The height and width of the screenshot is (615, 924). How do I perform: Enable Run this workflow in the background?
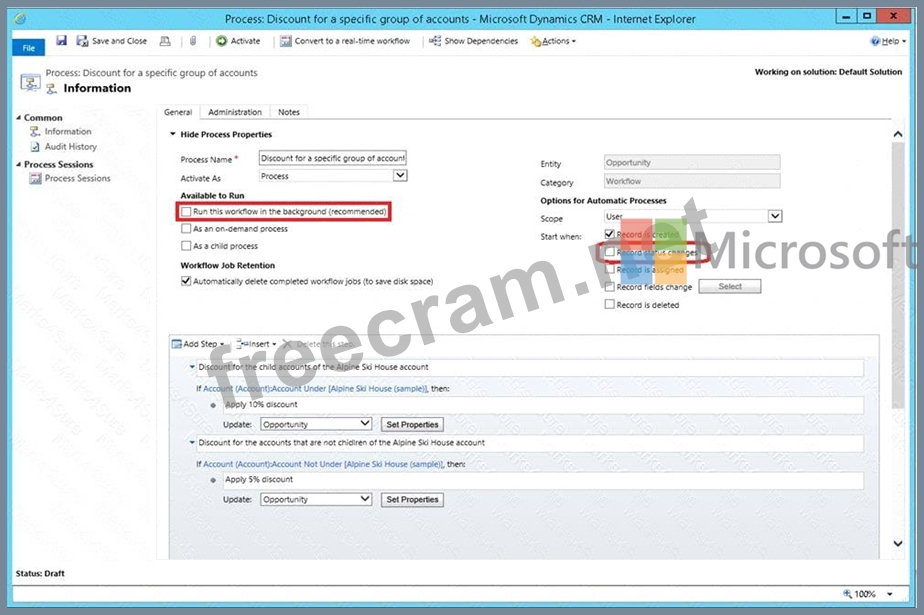pos(186,211)
